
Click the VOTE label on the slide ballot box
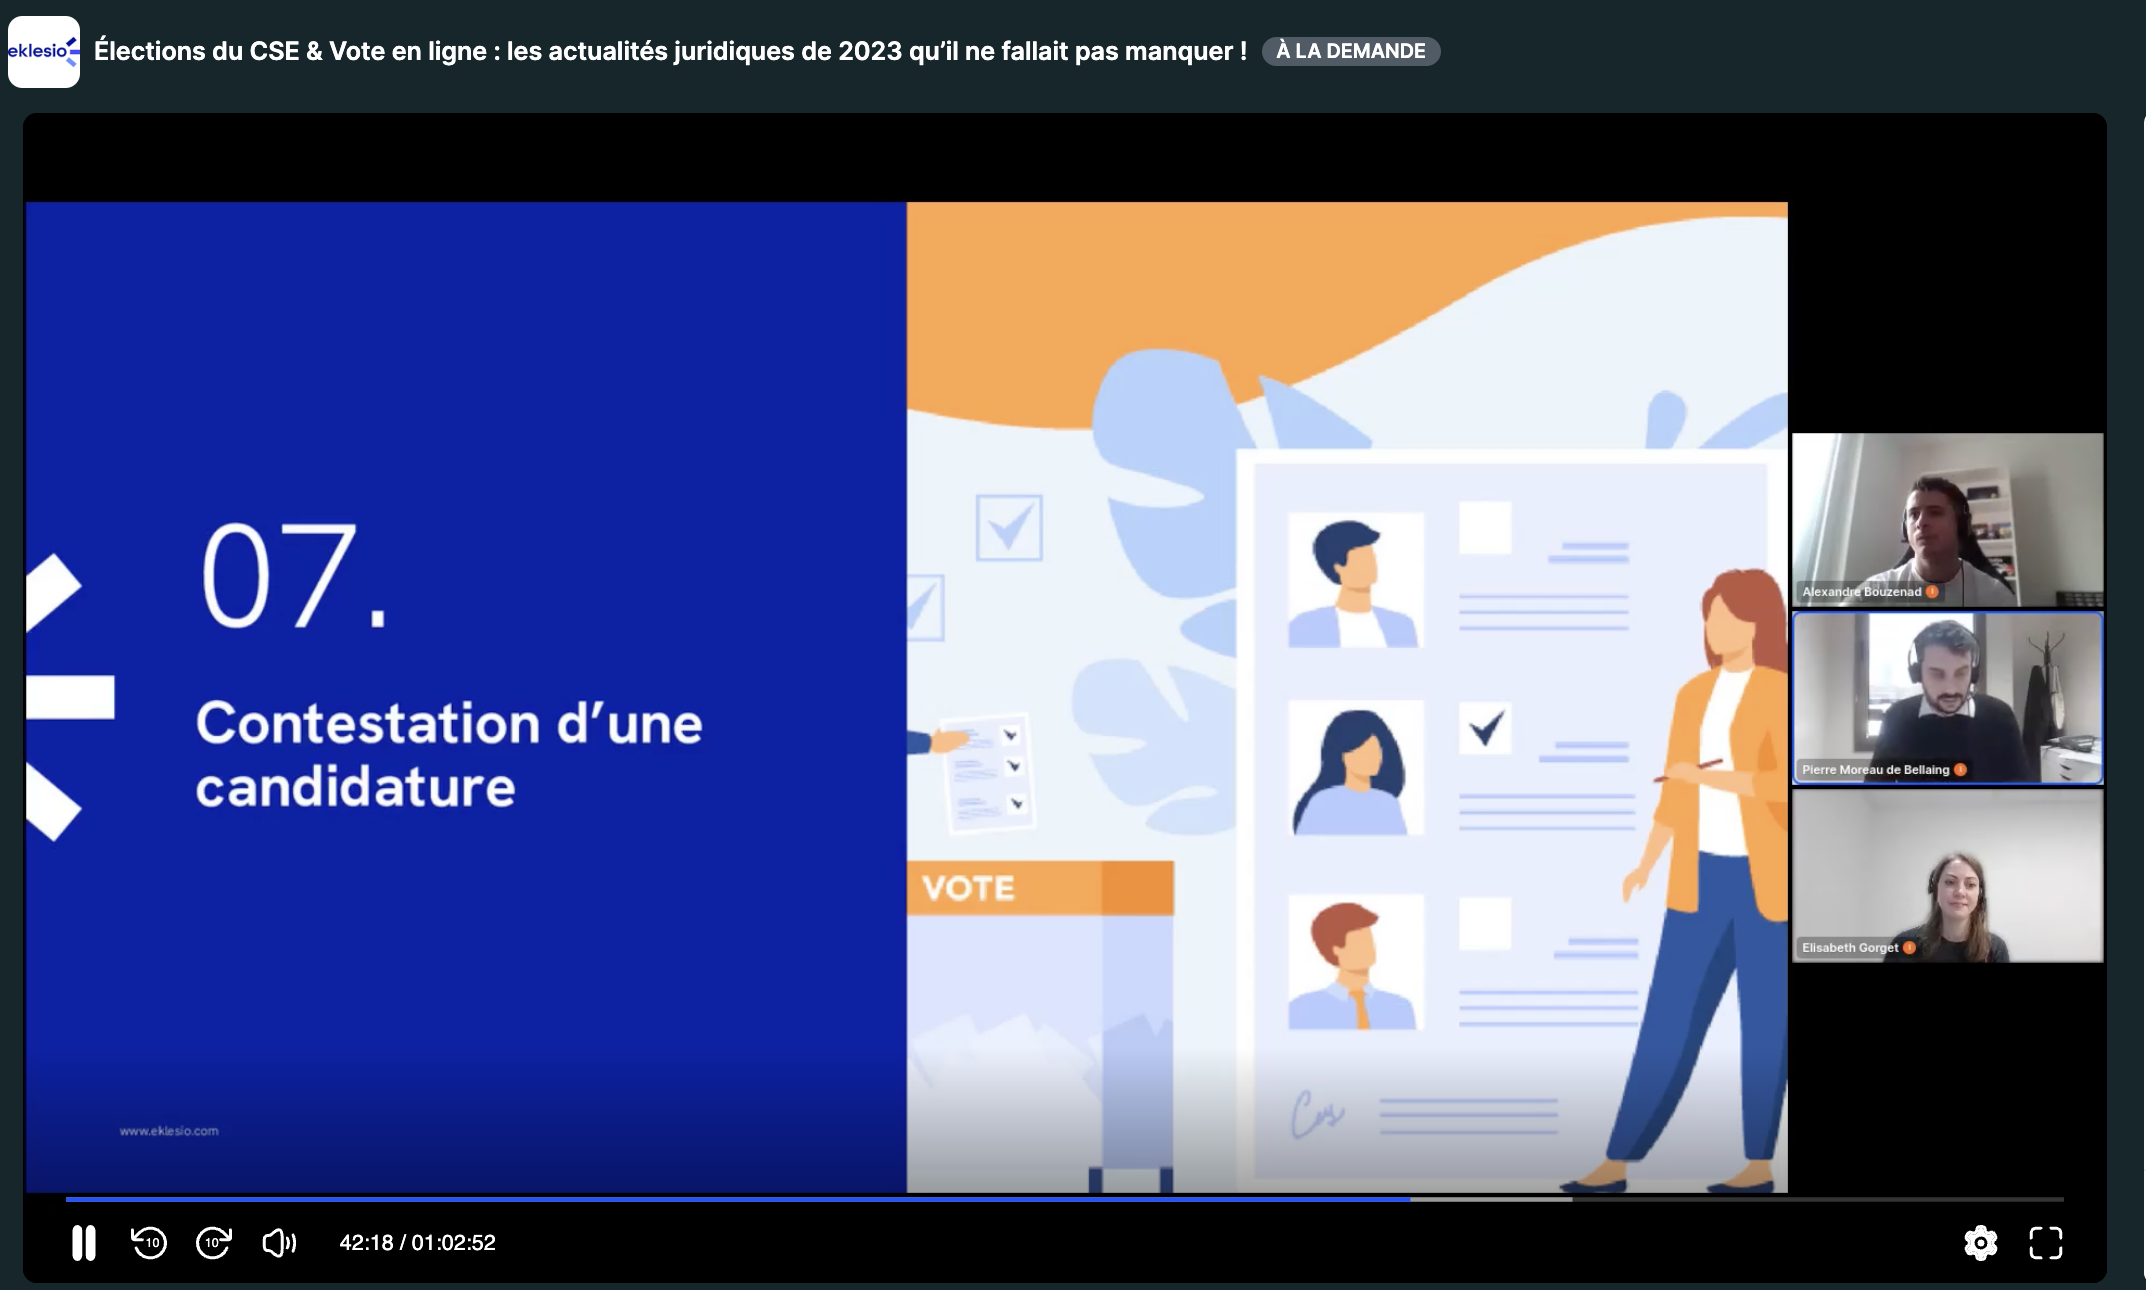click(x=968, y=888)
